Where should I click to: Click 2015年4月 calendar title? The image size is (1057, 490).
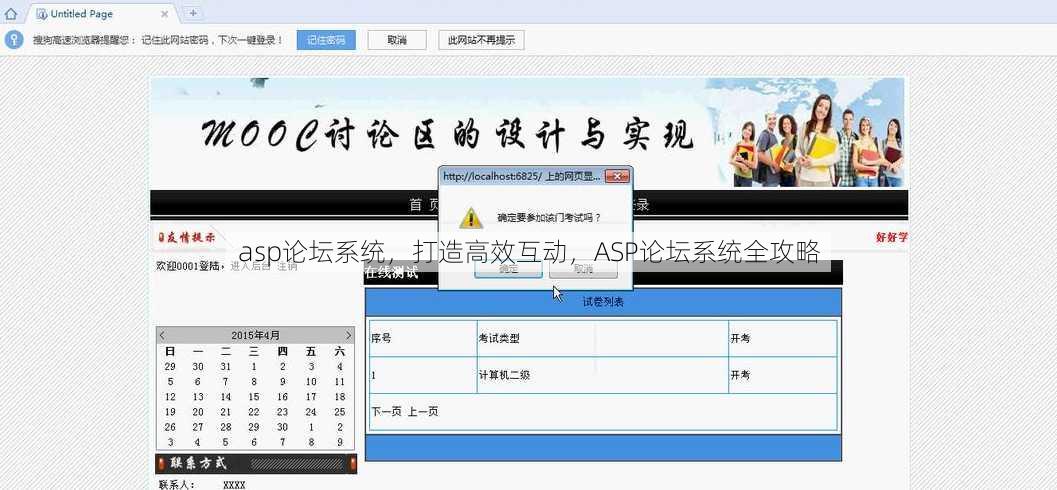point(255,335)
